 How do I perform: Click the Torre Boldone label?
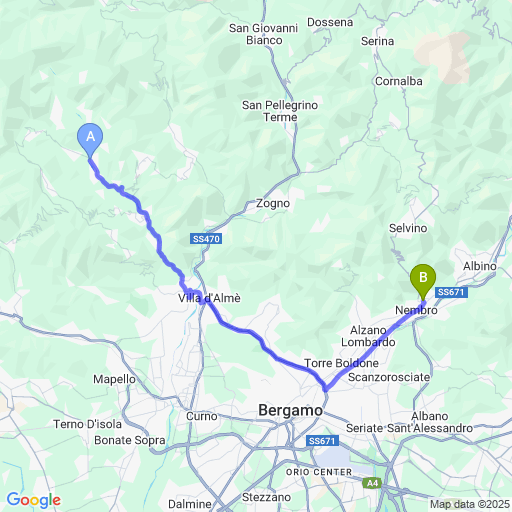click(x=341, y=363)
